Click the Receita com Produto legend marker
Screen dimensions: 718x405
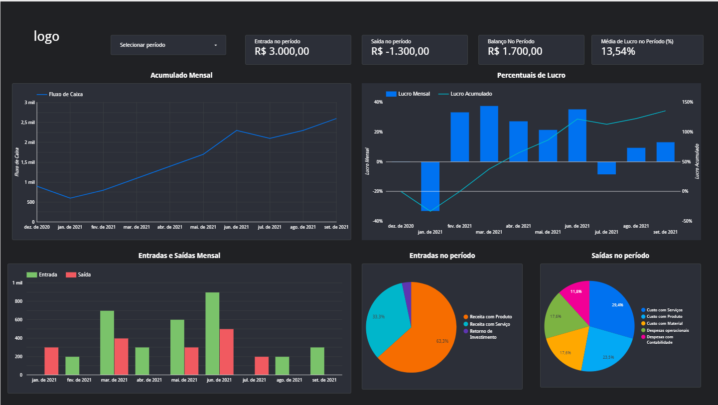click(x=464, y=316)
